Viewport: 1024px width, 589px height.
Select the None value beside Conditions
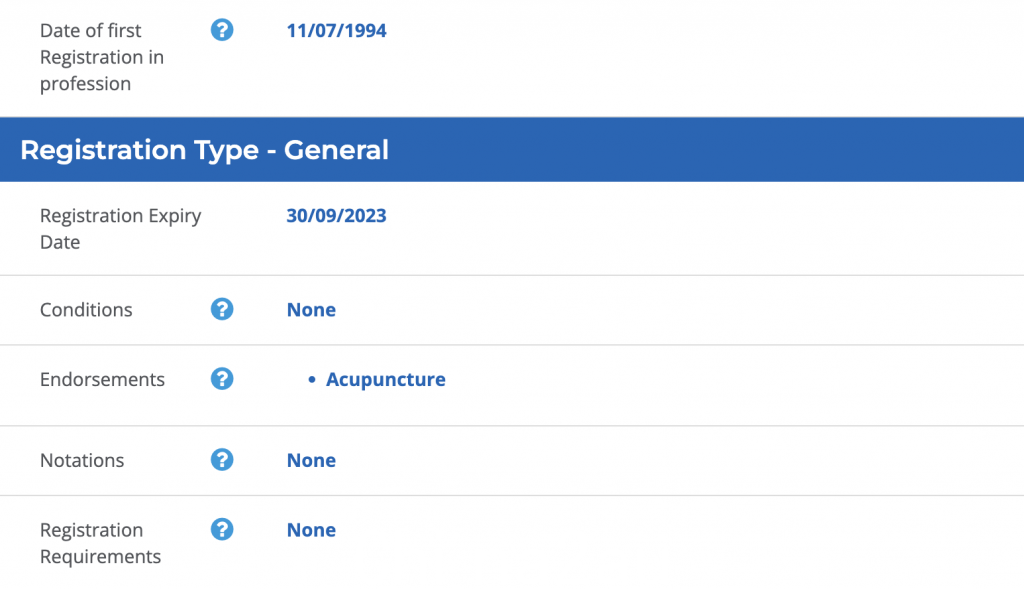[311, 310]
